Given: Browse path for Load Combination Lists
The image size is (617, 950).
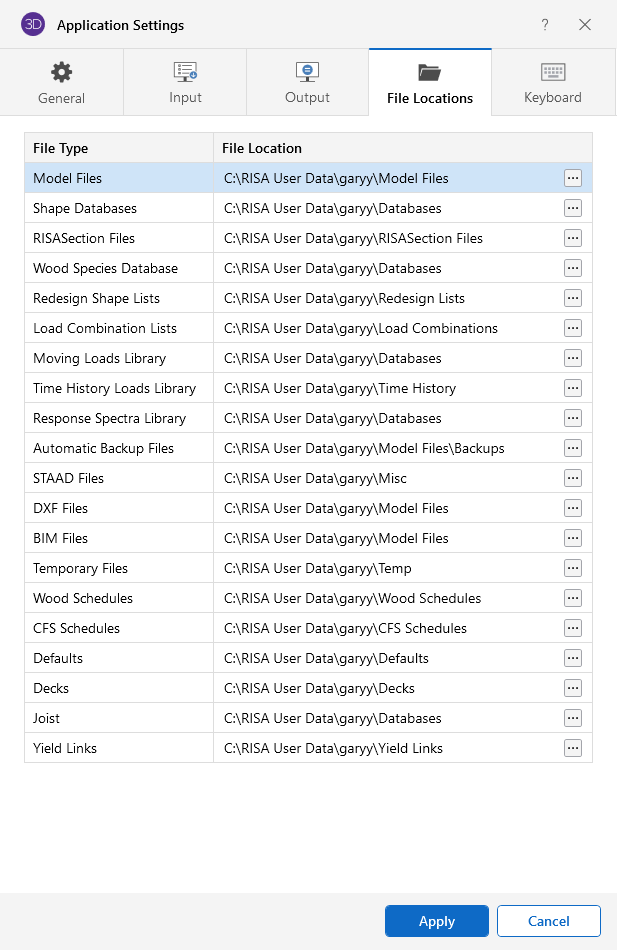Looking at the screenshot, I should (x=573, y=328).
